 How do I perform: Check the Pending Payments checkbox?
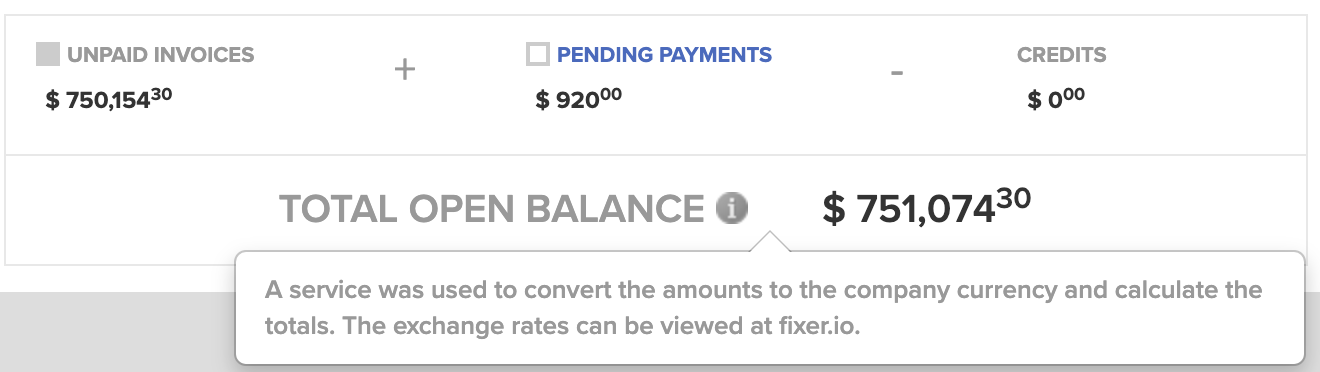[538, 54]
